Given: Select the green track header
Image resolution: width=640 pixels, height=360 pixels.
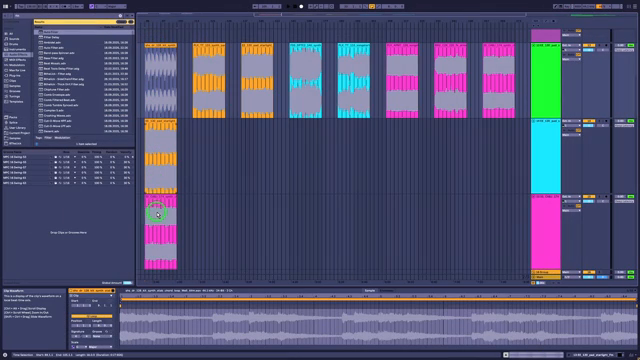Looking at the screenshot, I should [546, 80].
